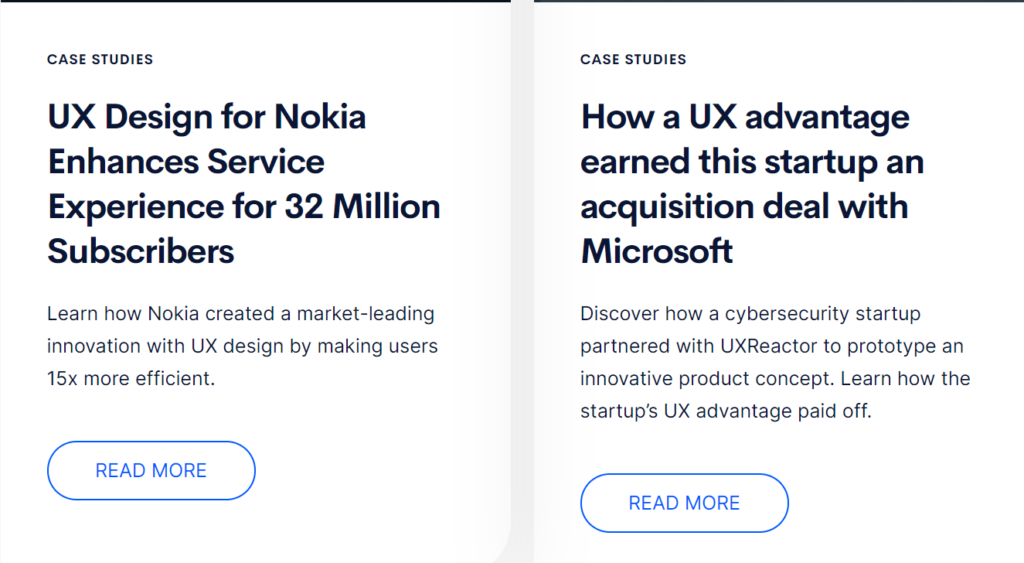Viewport: 1024px width, 563px height.
Task: Click the Nokia card description paragraph
Action: click(x=242, y=346)
